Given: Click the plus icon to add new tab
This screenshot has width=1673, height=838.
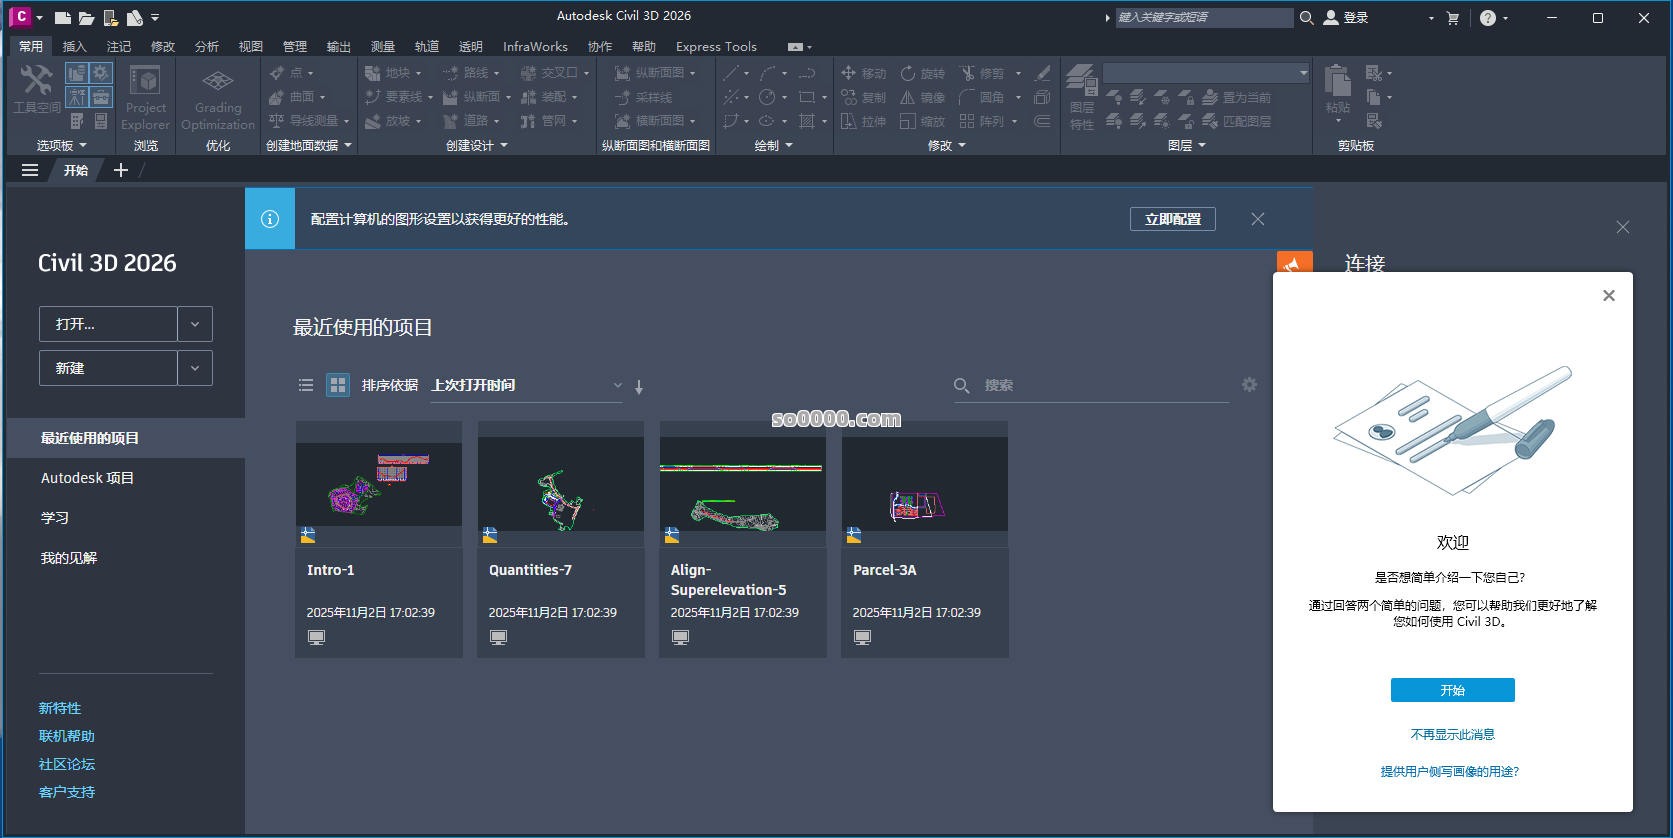Looking at the screenshot, I should pyautogui.click(x=121, y=170).
